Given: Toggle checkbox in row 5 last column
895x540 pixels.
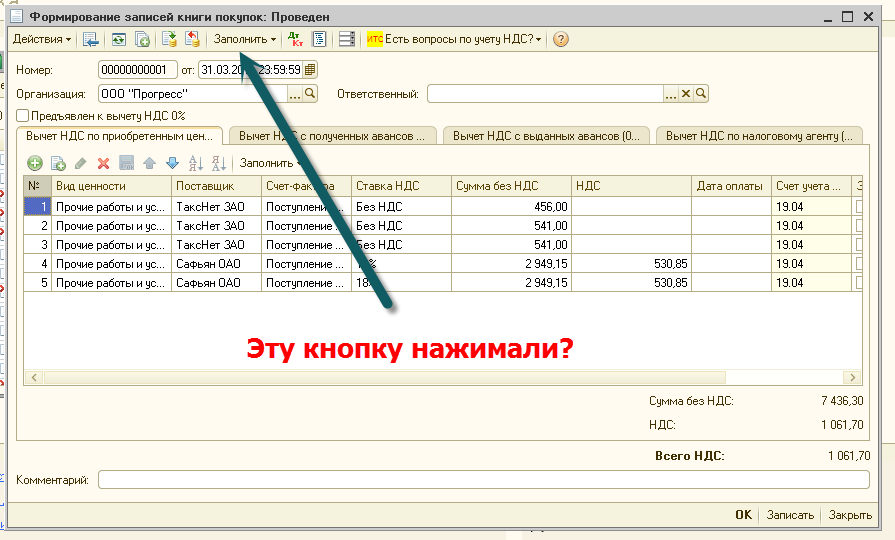Looking at the screenshot, I should (x=859, y=283).
